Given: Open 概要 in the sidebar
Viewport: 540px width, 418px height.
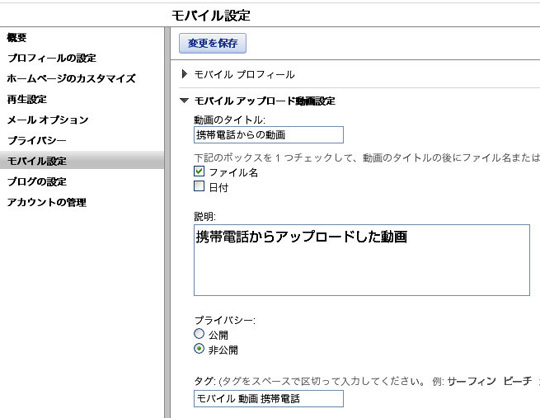Looking at the screenshot, I should (17, 38).
